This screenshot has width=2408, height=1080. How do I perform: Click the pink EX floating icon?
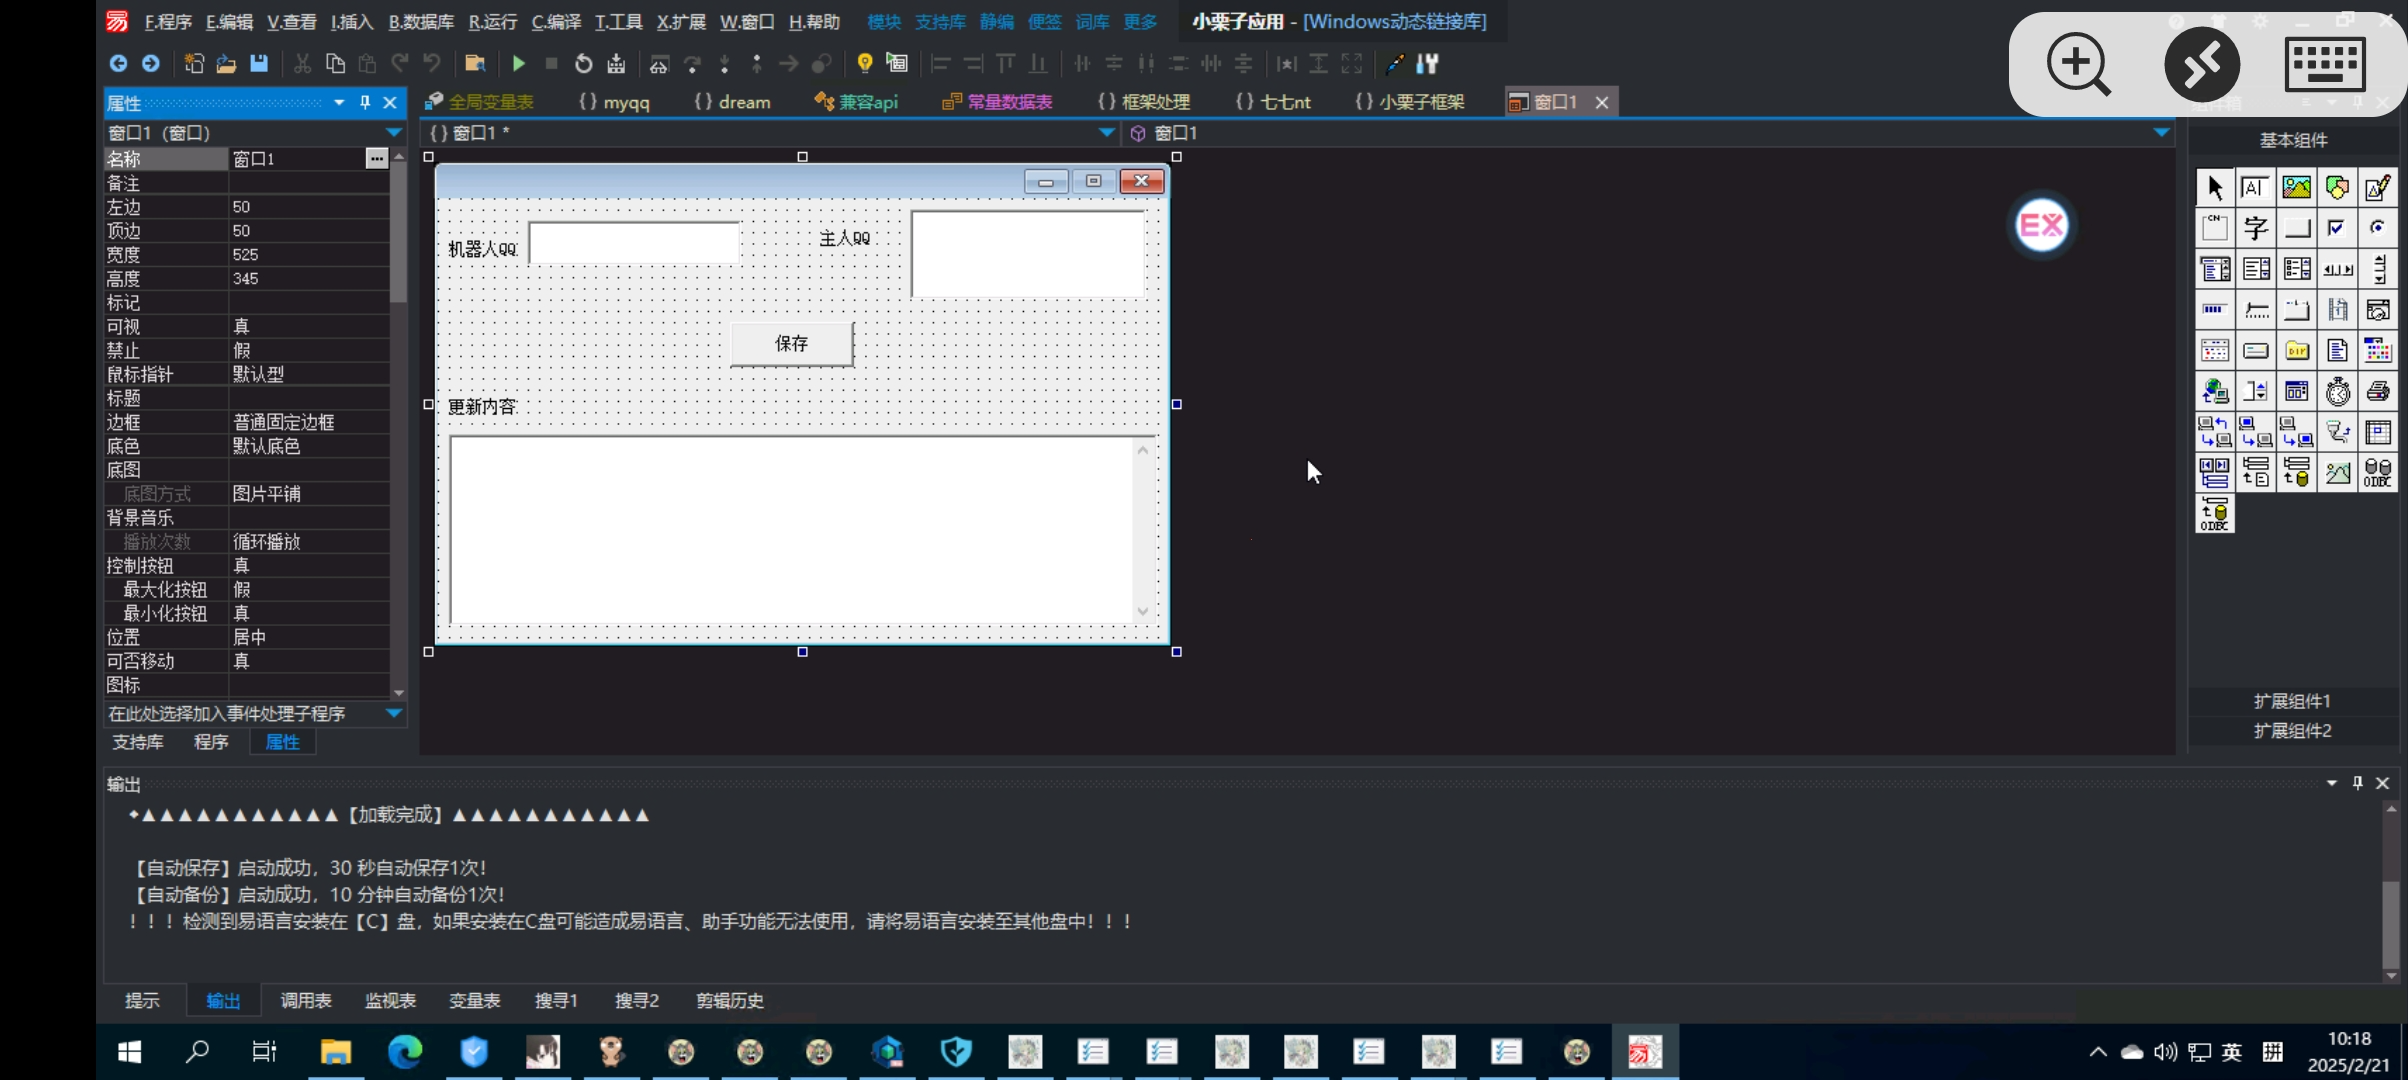click(2041, 225)
